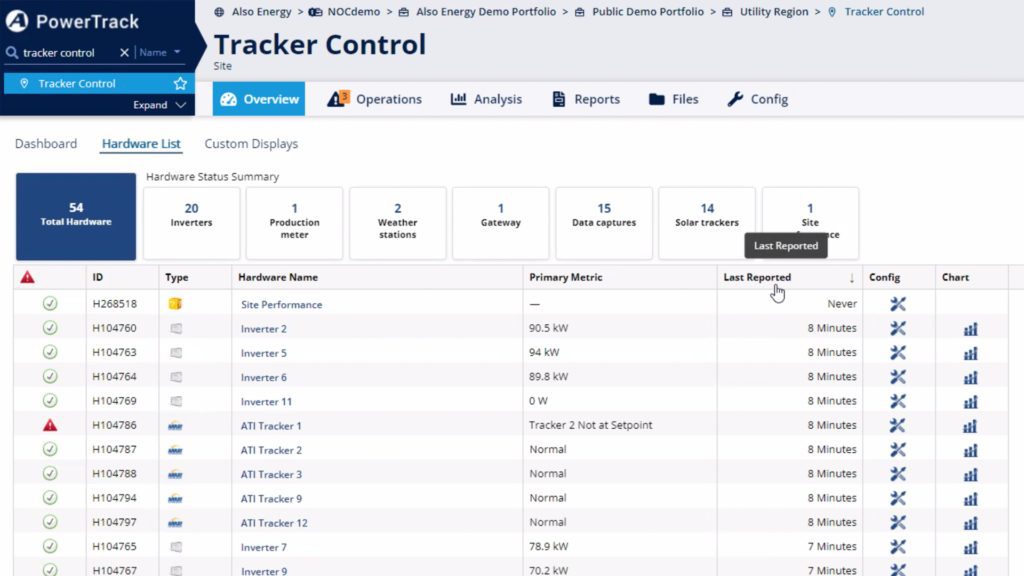Open config wrench for ATI Tracker 3
The width and height of the screenshot is (1024, 576).
[x=898, y=473]
